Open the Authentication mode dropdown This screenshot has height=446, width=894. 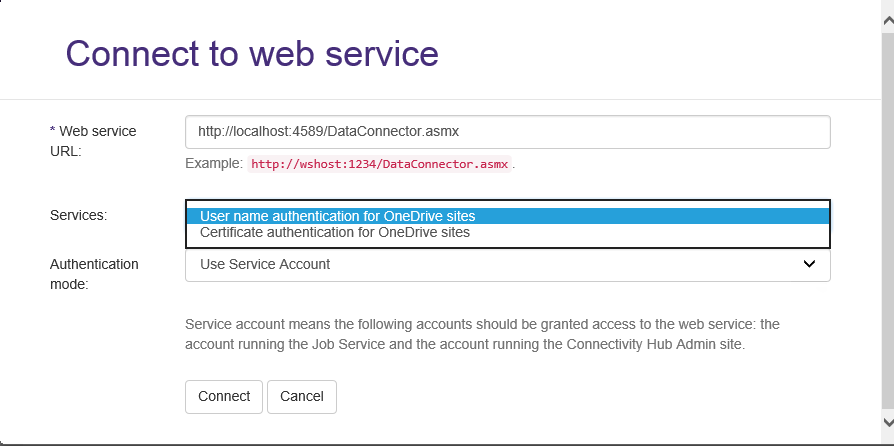click(x=507, y=265)
